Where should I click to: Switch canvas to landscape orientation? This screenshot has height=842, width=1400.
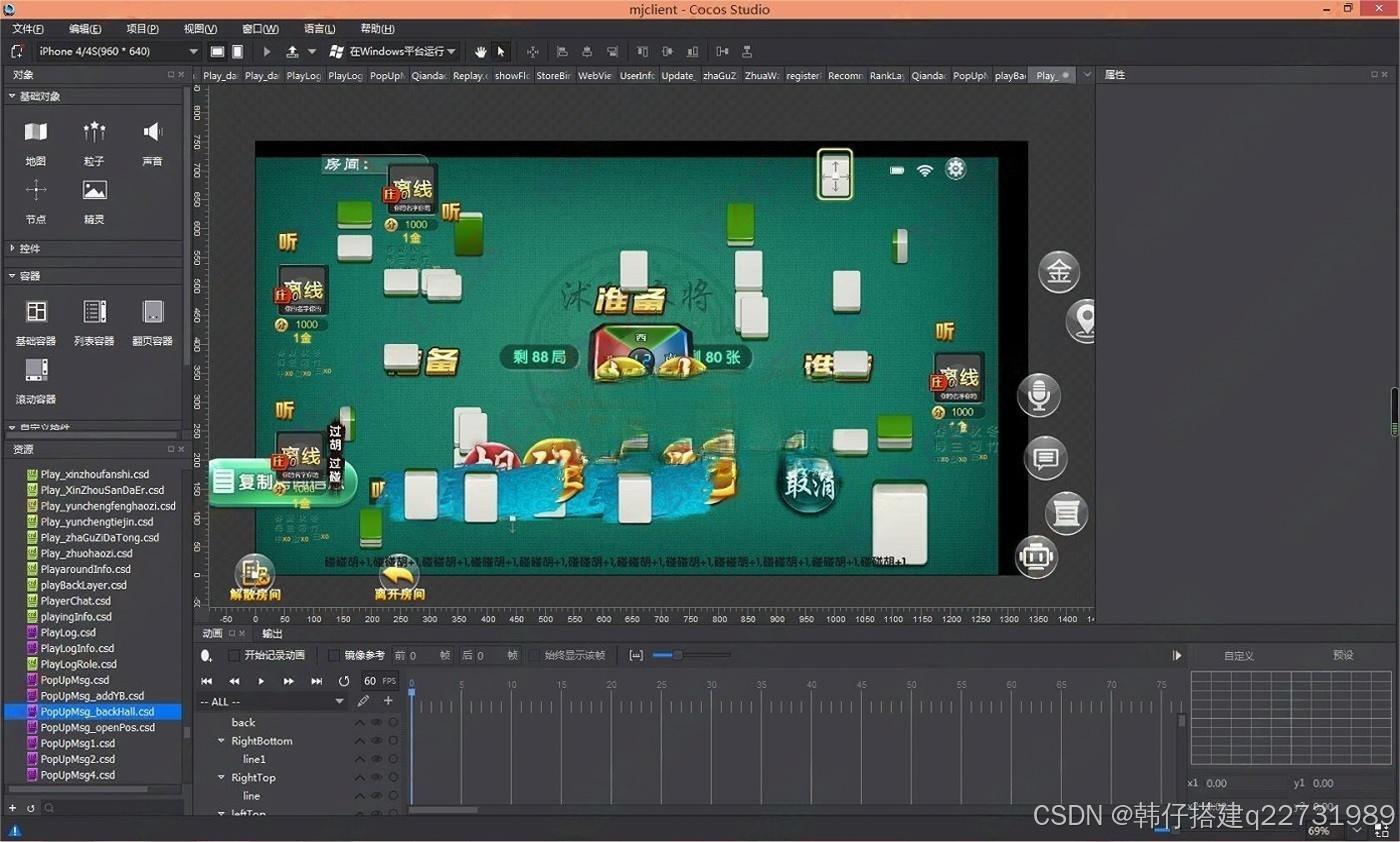click(x=217, y=51)
